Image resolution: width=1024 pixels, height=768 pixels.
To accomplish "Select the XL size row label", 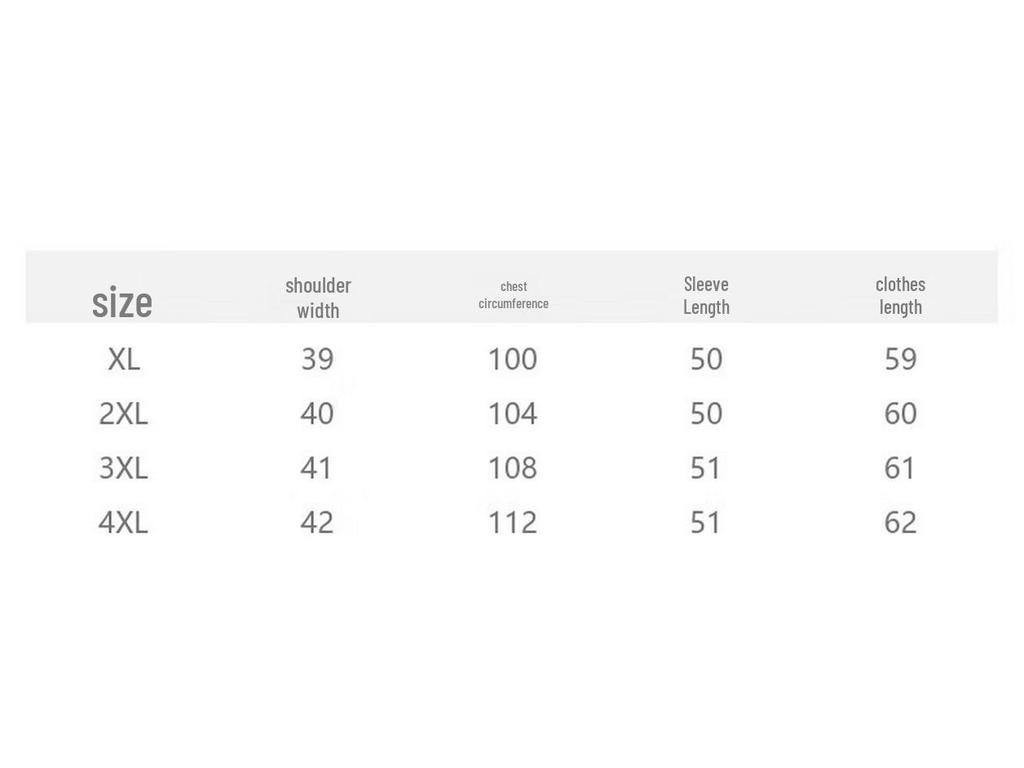I will point(123,359).
